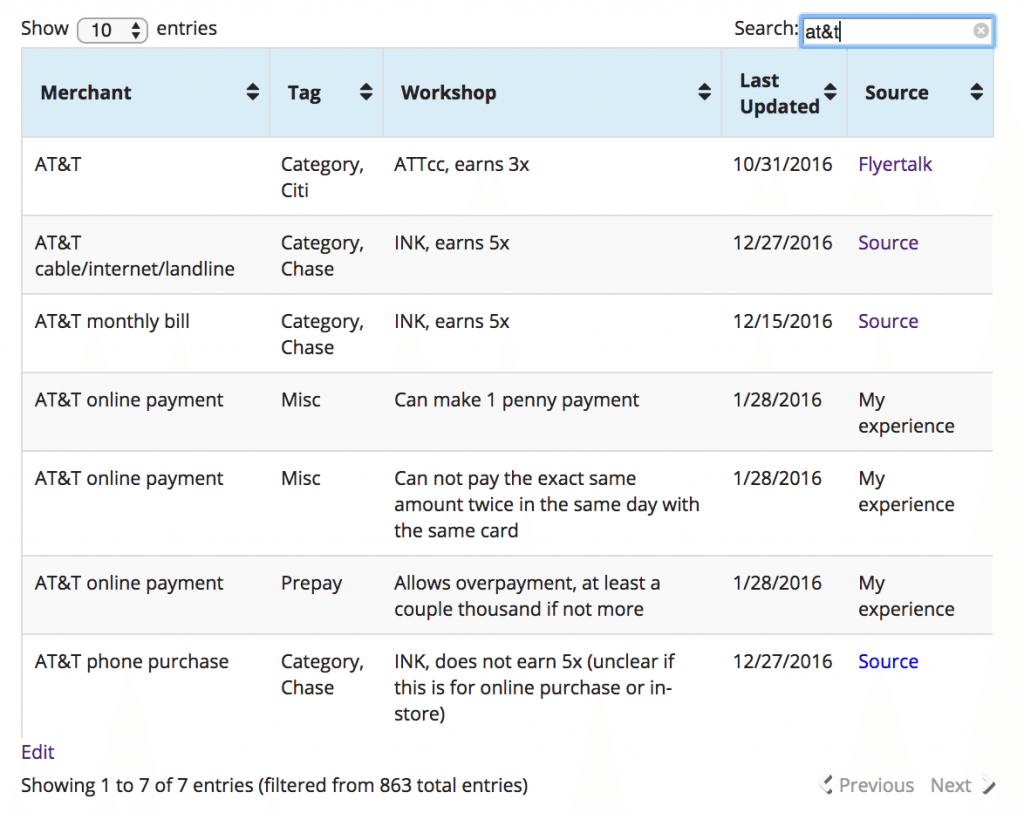
Task: Click the entries count stepper arrows
Action: pyautogui.click(x=137, y=29)
